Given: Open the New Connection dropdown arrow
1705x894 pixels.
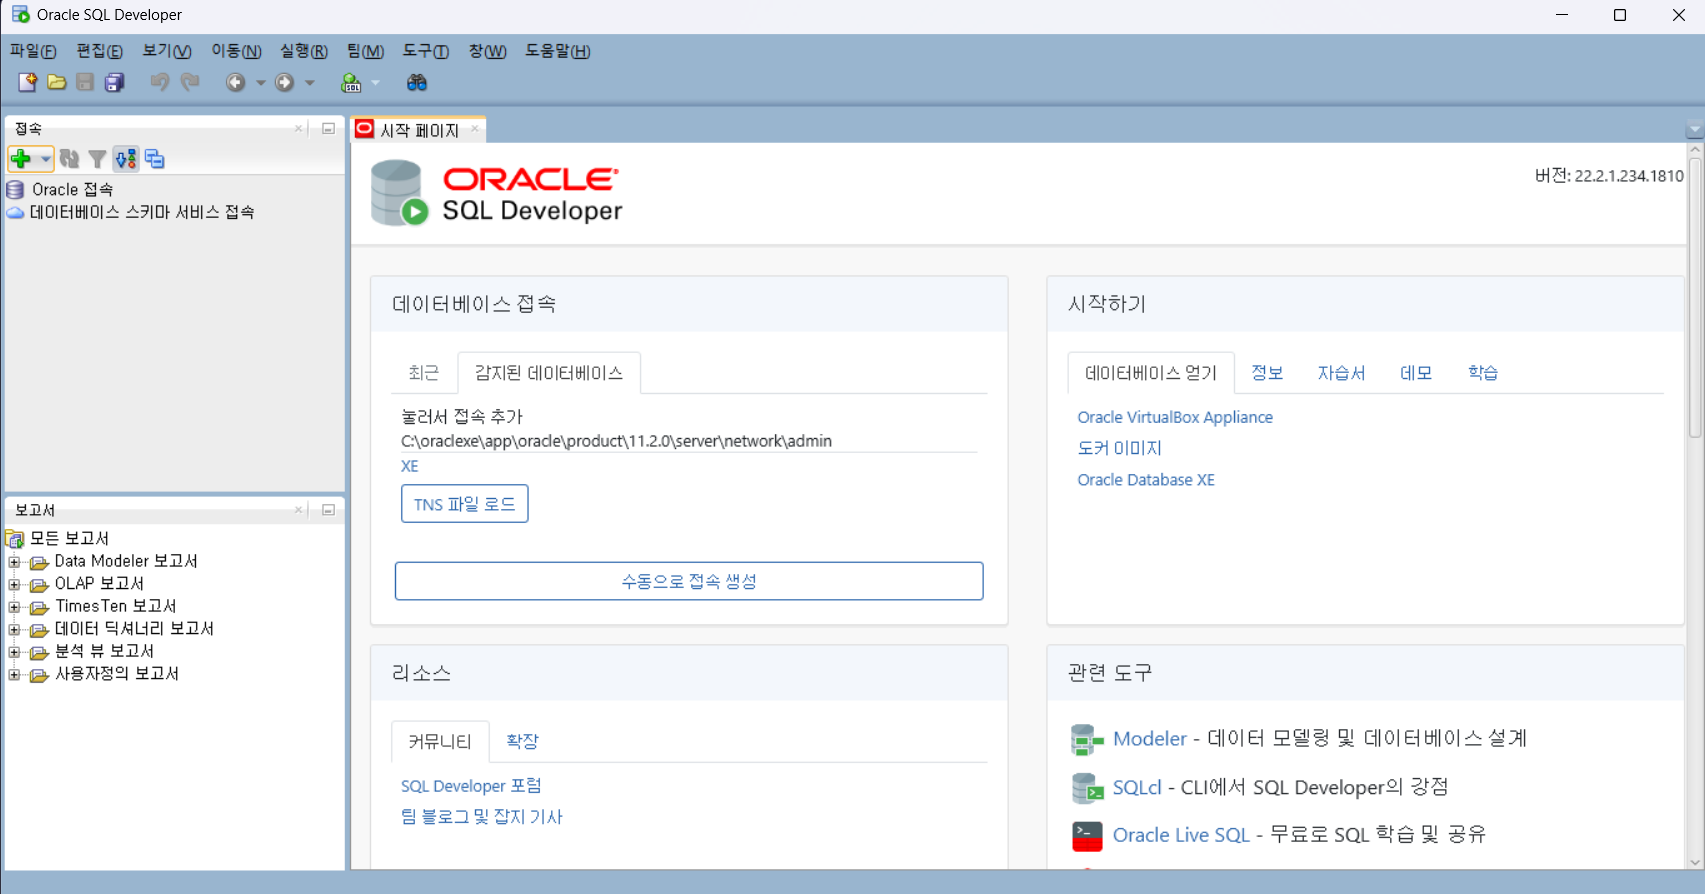Looking at the screenshot, I should (45, 159).
